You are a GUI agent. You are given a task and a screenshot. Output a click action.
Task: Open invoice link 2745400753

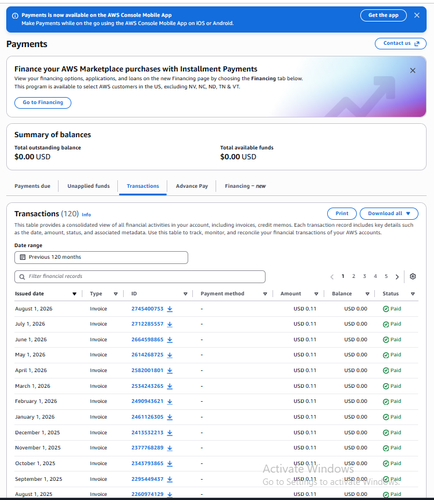tap(147, 309)
